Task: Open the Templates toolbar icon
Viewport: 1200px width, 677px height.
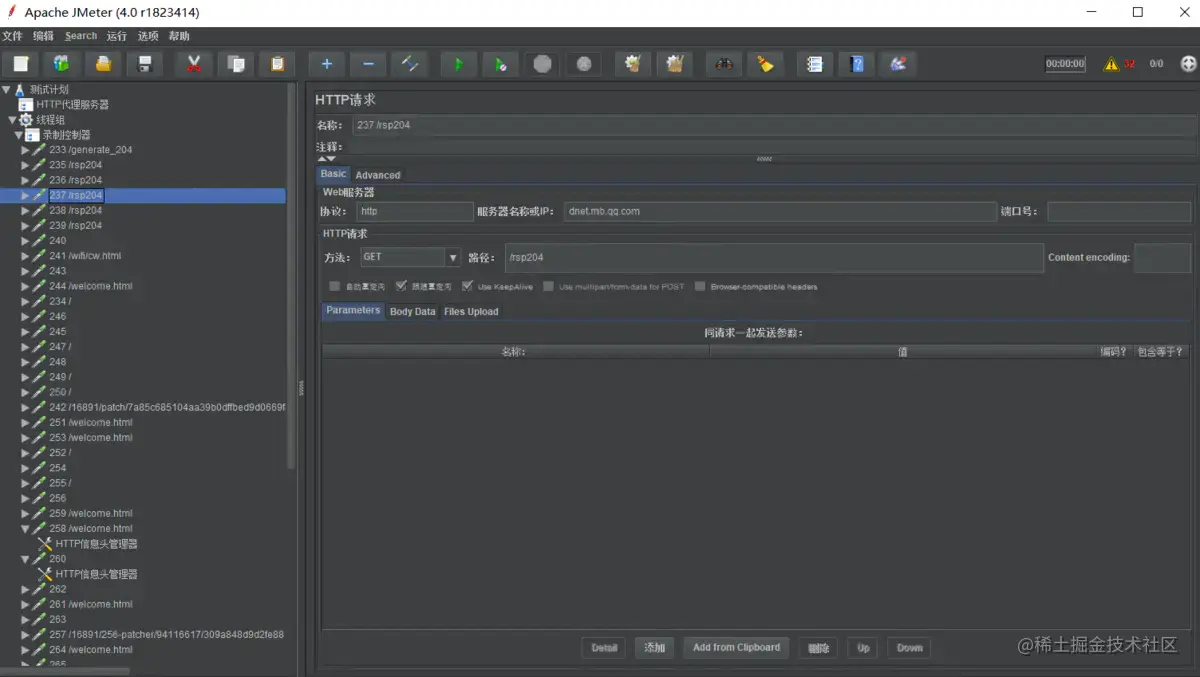Action: [62, 64]
